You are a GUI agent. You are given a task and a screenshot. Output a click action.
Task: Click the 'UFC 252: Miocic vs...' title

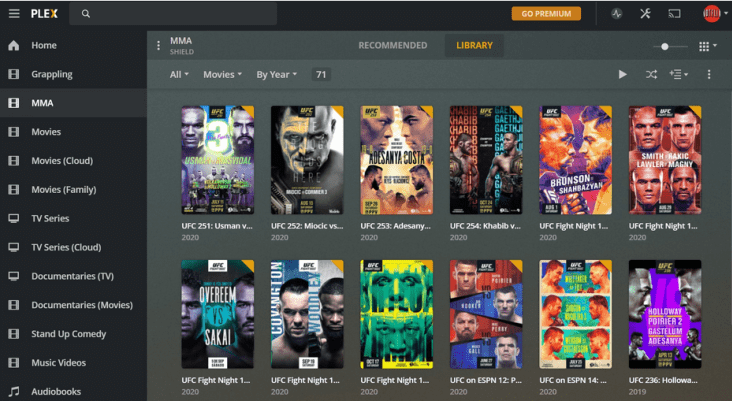[307, 226]
